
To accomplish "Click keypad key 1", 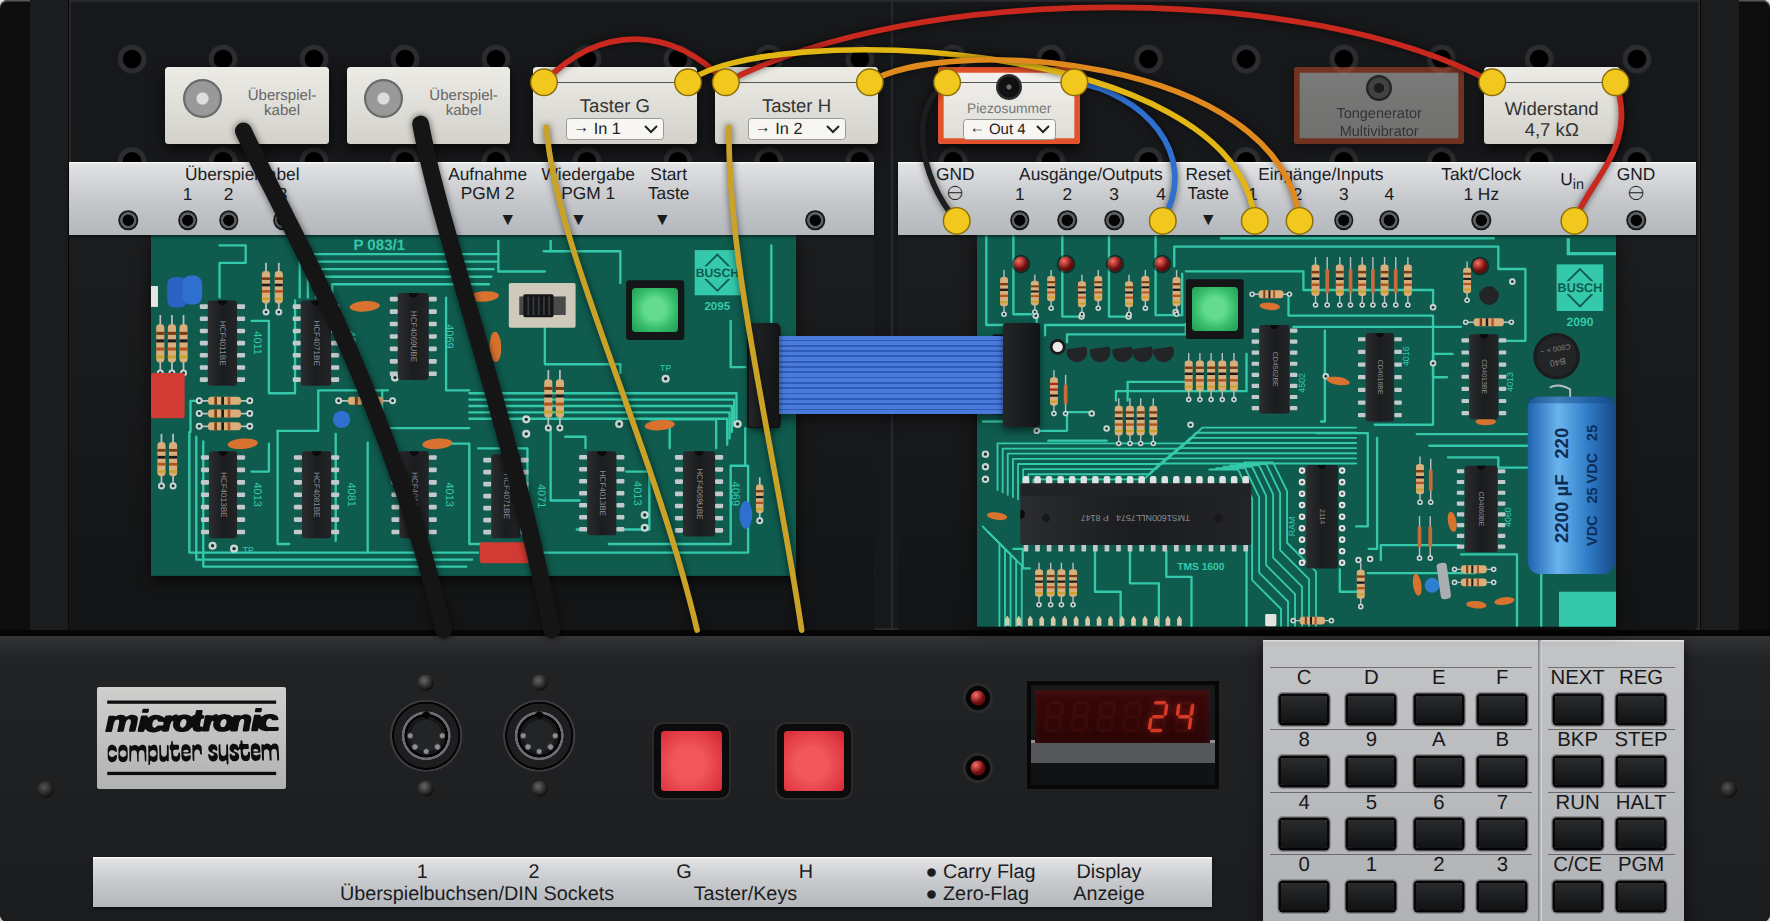I will point(1371,896).
